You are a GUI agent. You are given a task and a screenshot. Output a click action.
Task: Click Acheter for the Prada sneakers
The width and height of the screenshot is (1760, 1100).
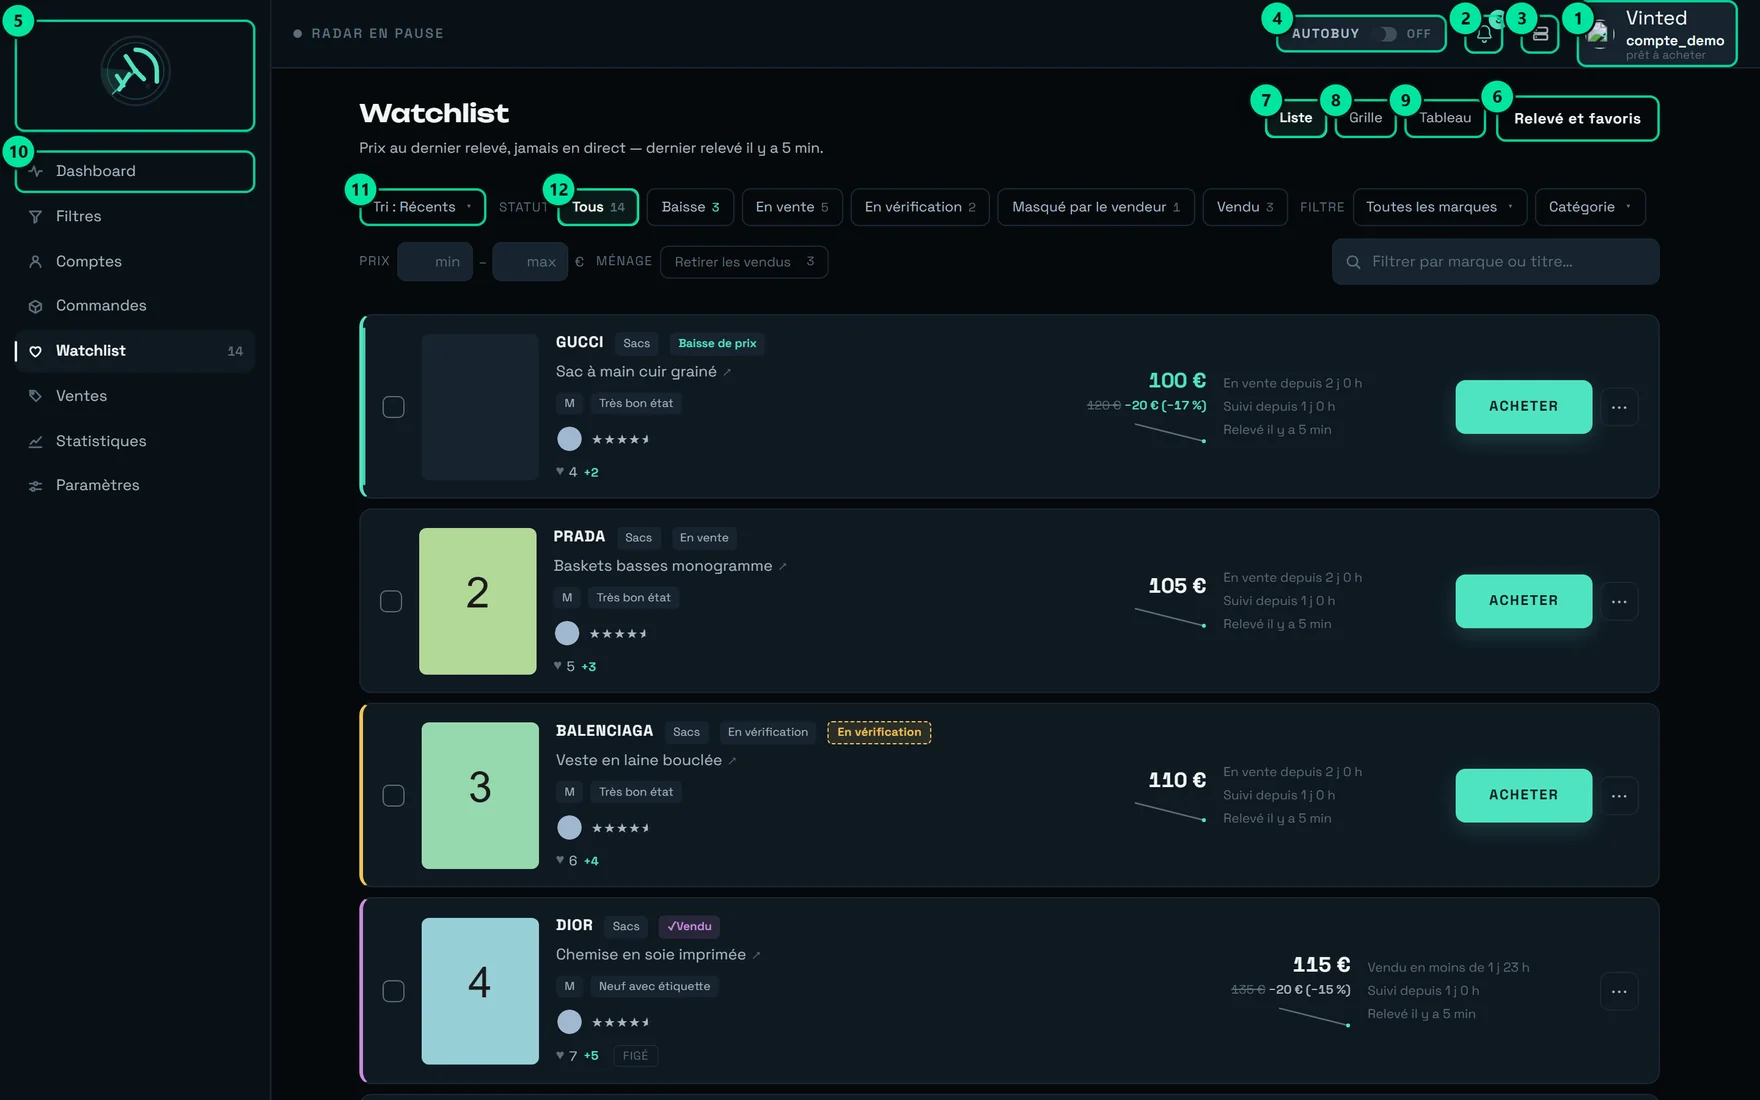click(1523, 601)
